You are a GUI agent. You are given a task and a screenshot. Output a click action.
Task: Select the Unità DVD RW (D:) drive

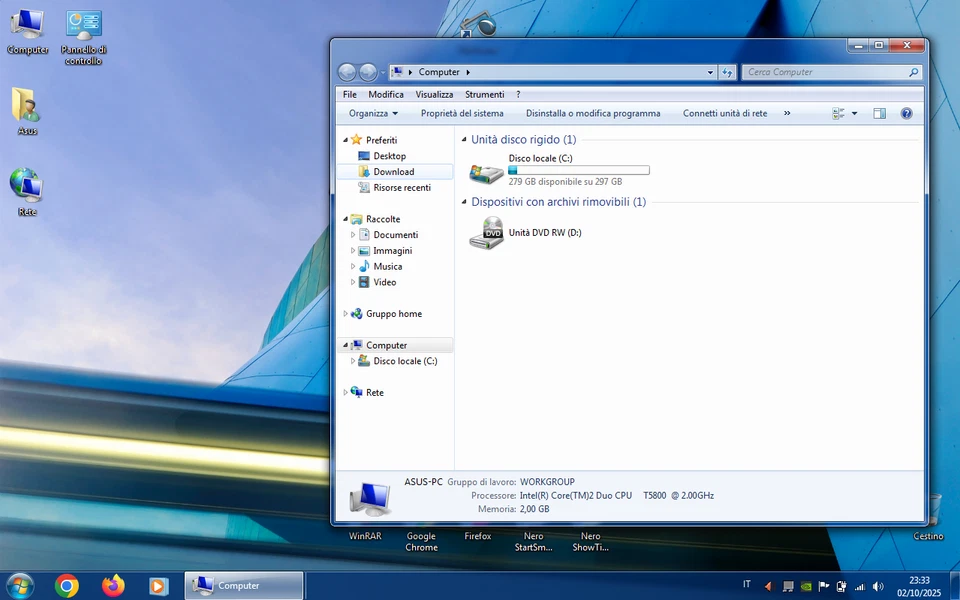coord(487,233)
